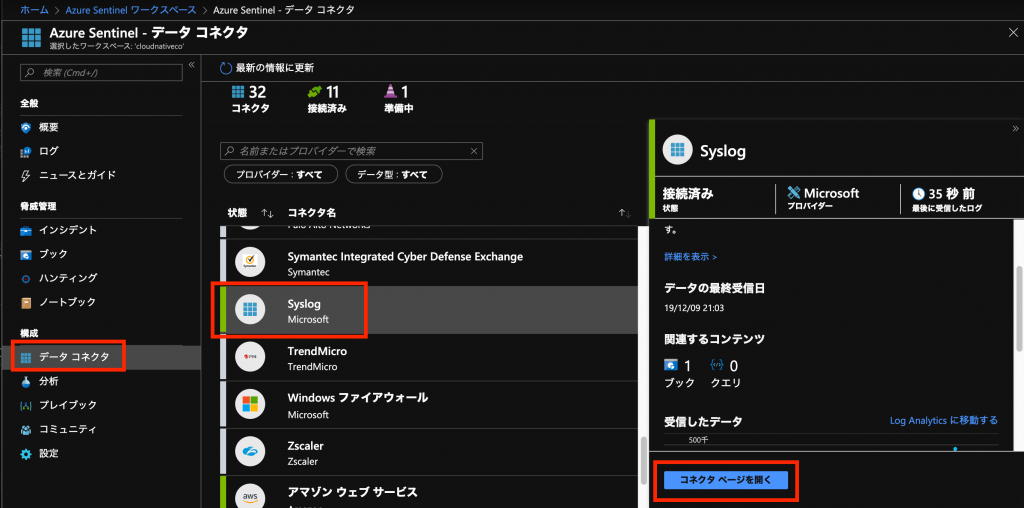Open the ブック workbook icon
This screenshot has height=508, width=1024.
pos(26,255)
